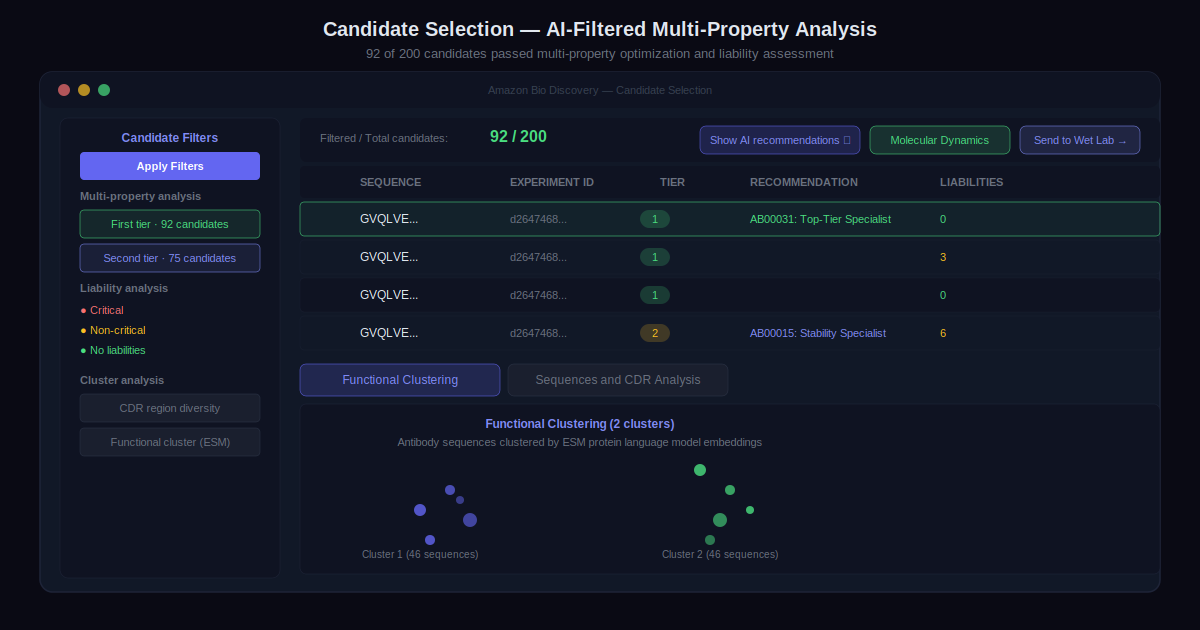
Task: Select the Critical liability filter
Action: (x=107, y=310)
